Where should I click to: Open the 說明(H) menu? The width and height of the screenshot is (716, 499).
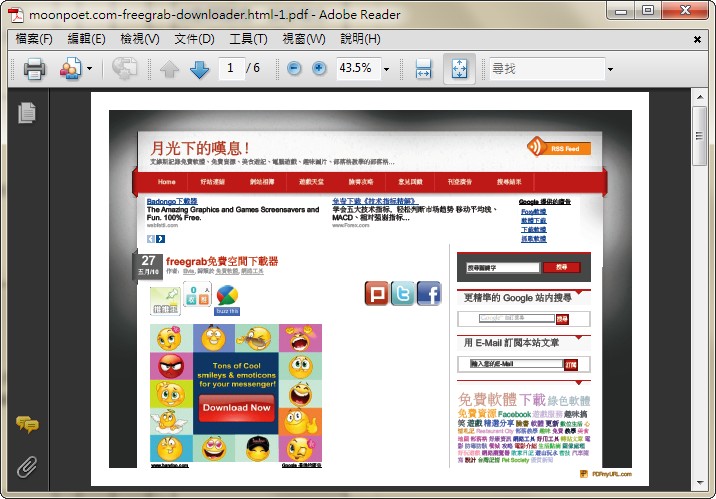coord(360,39)
